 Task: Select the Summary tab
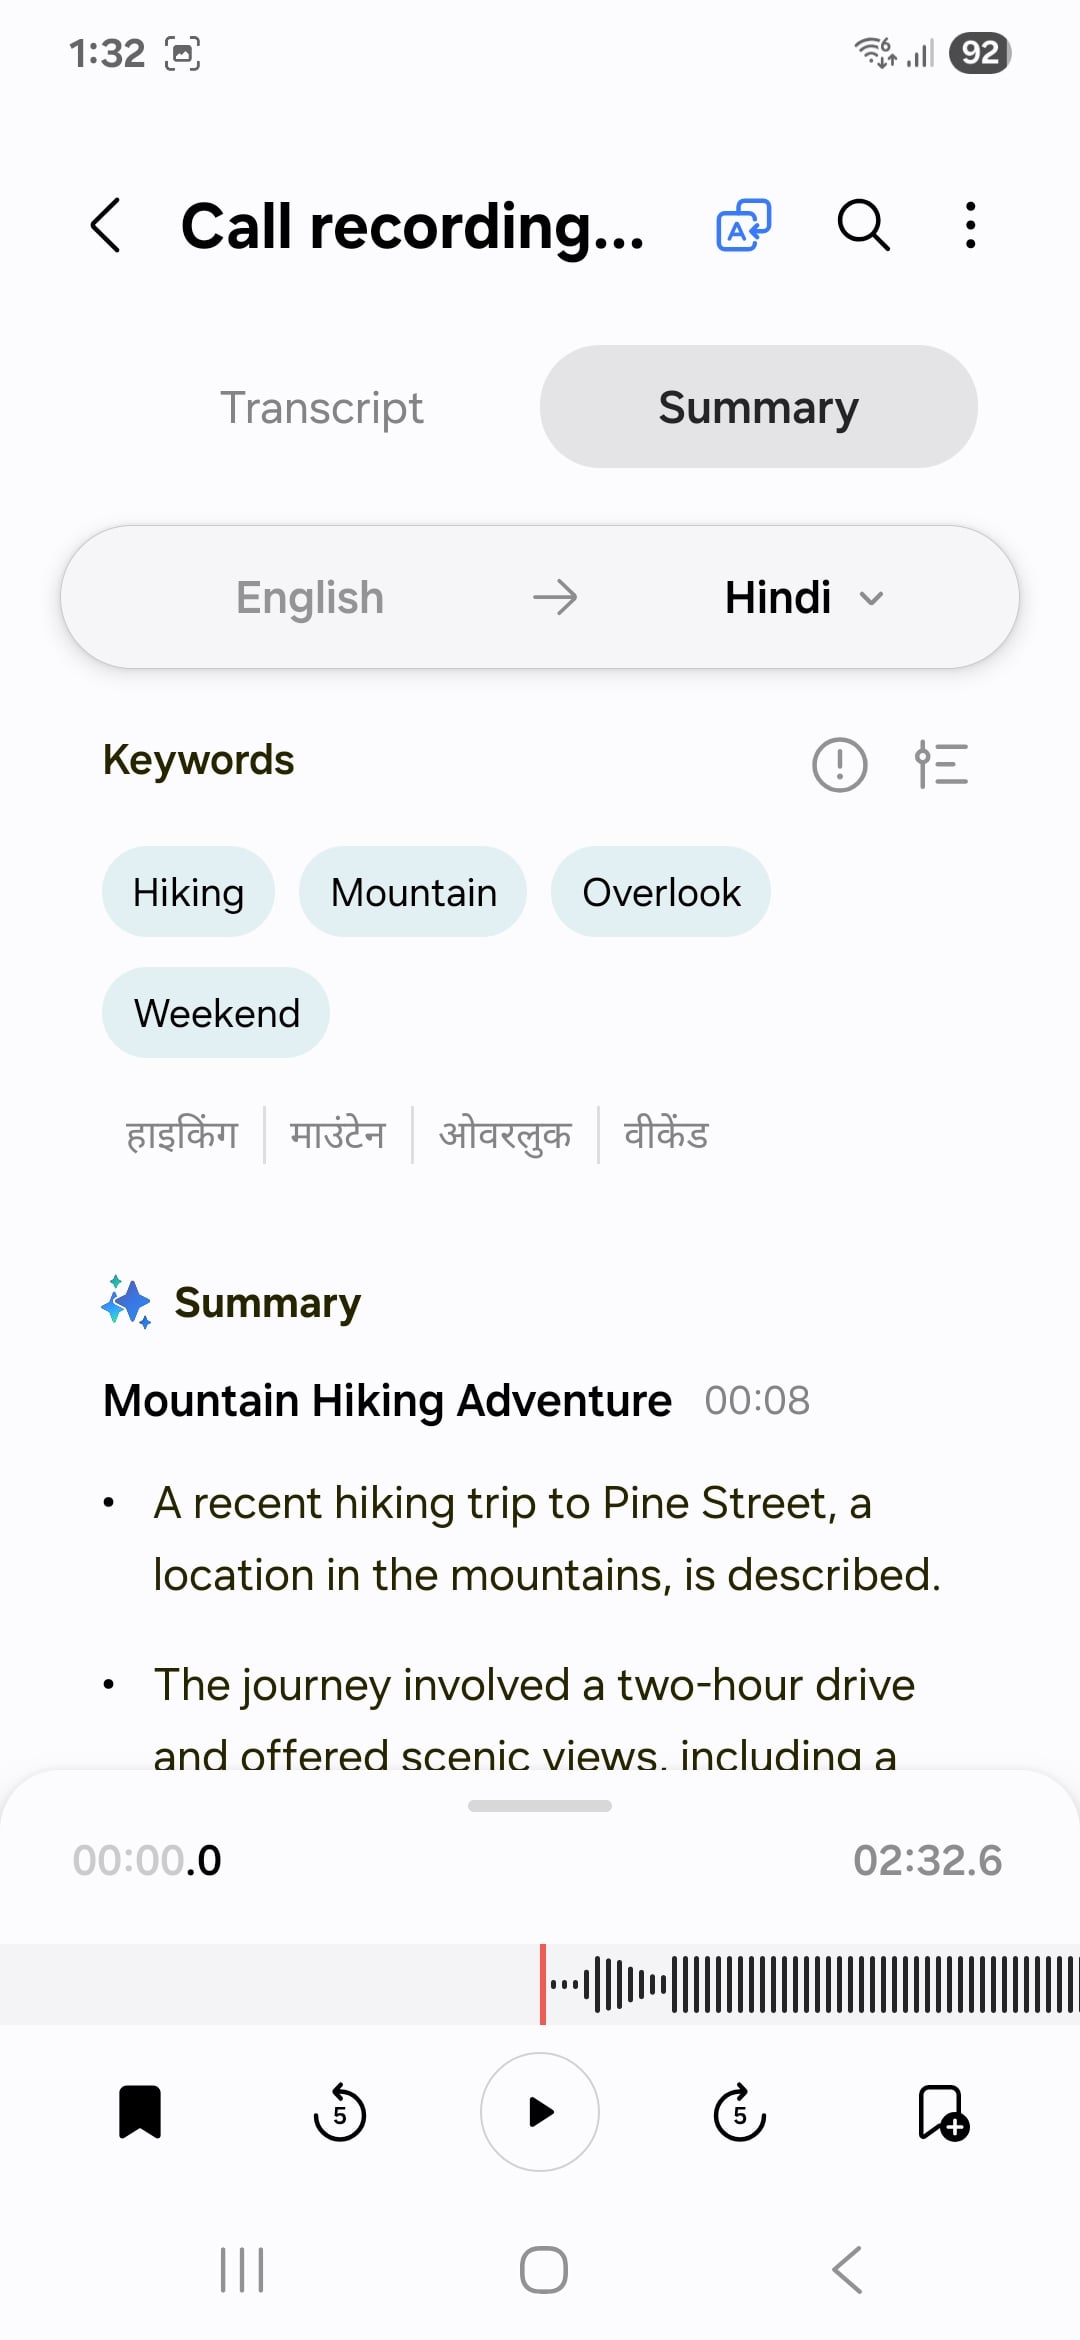(758, 407)
